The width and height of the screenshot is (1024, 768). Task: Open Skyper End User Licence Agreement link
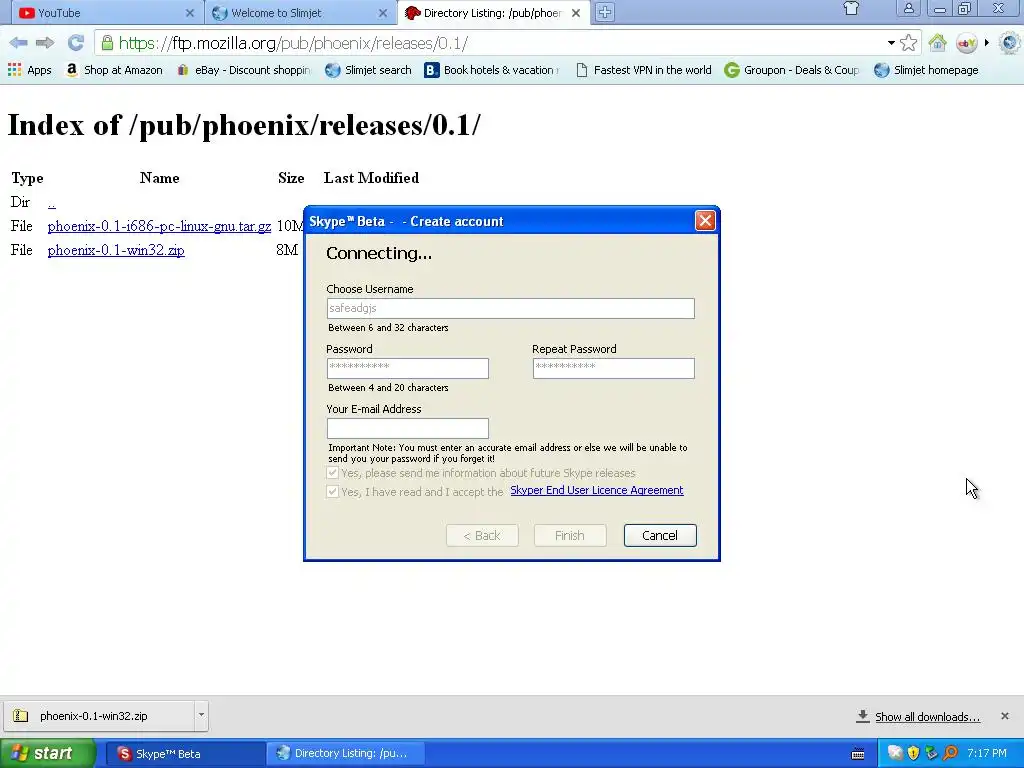pyautogui.click(x=597, y=490)
